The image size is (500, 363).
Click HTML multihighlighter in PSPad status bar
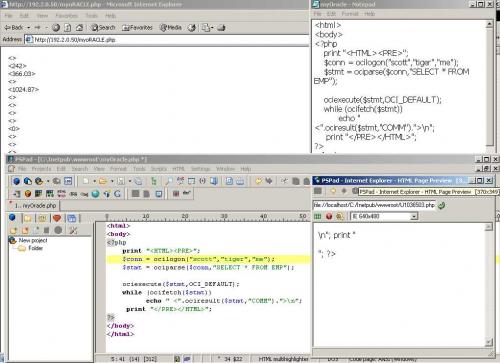click(x=283, y=359)
